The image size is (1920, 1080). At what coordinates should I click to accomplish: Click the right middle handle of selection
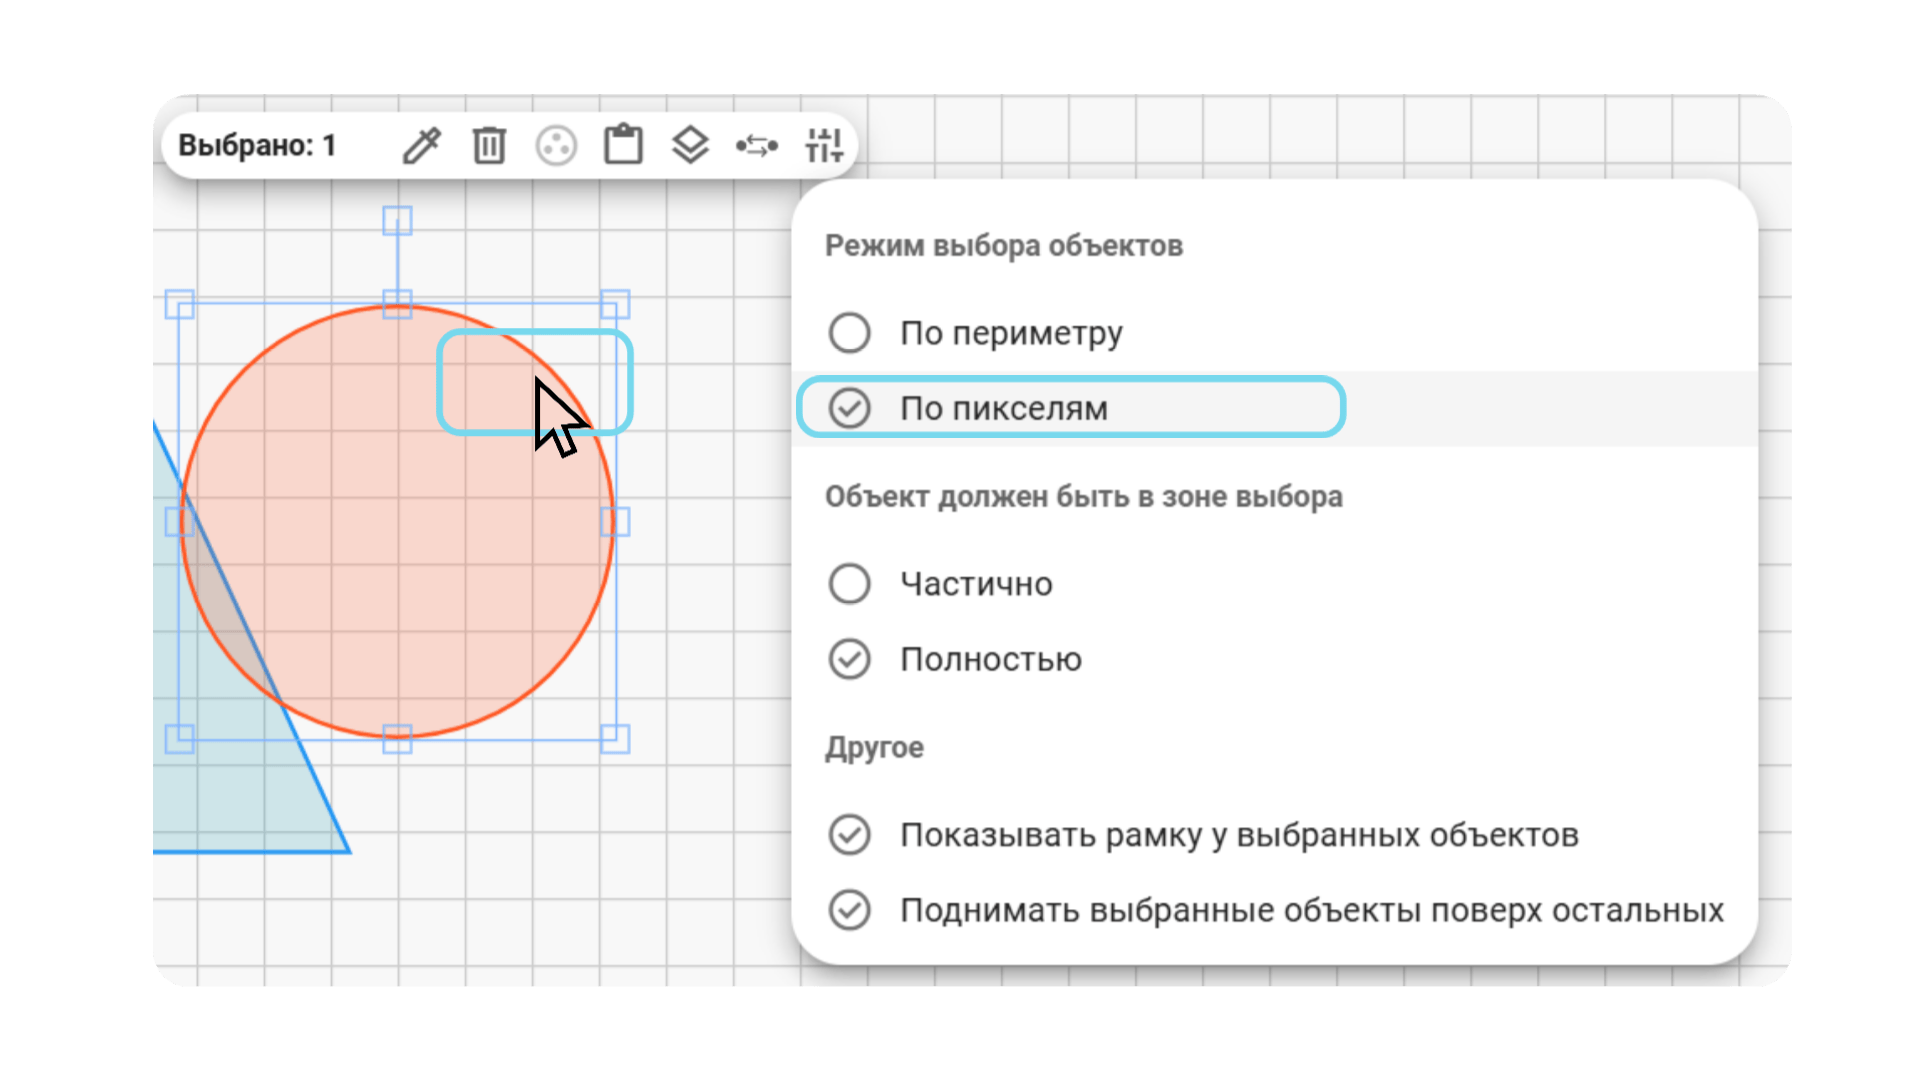(615, 521)
